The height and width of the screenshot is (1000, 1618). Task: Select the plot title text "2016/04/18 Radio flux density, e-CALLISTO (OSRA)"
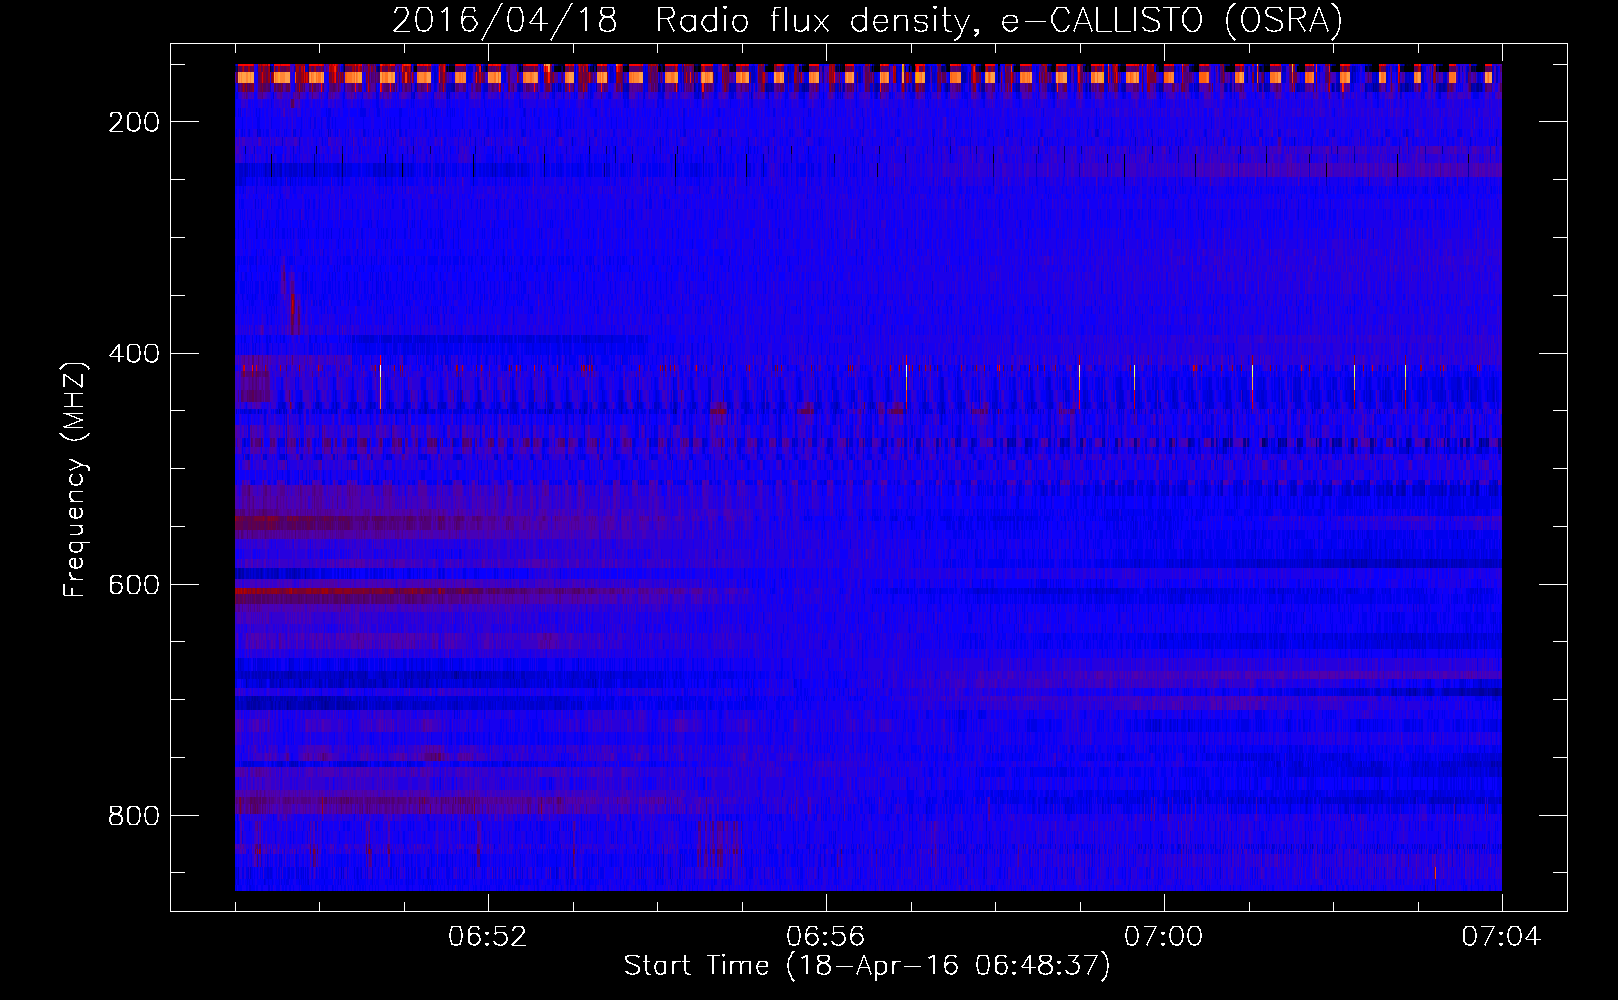867,21
